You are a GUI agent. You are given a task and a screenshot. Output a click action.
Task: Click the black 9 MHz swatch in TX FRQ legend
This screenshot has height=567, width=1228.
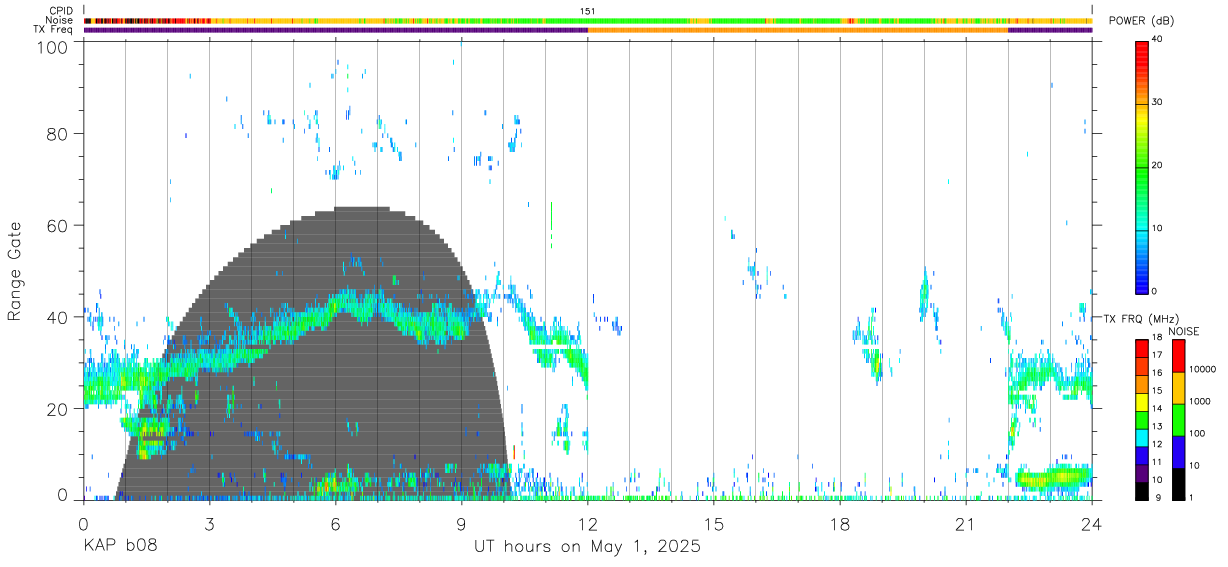click(1142, 491)
